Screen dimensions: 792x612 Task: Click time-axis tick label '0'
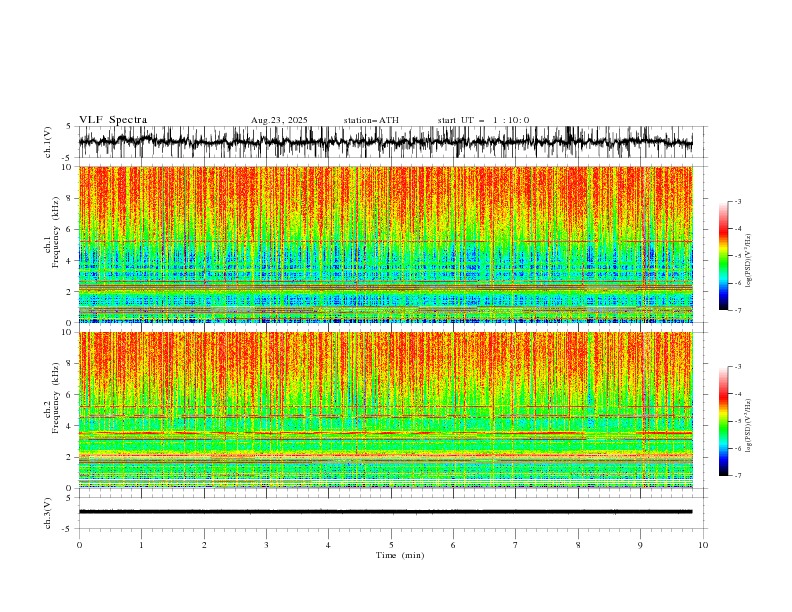79,545
